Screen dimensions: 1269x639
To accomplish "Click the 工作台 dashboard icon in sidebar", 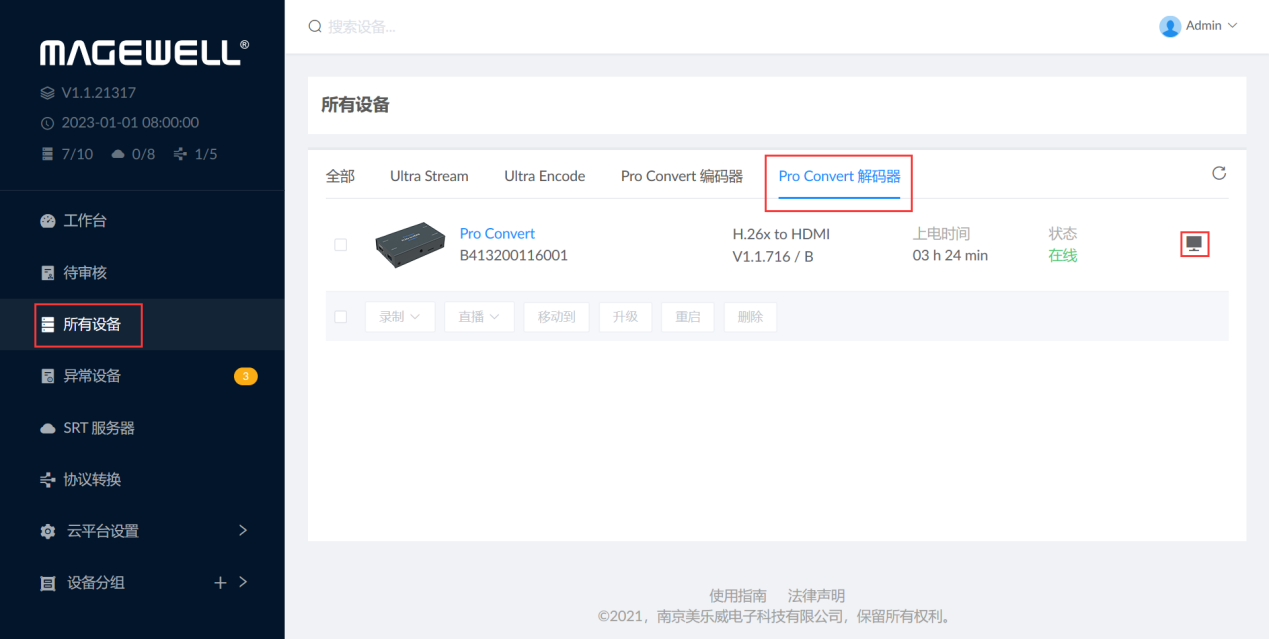I will click(48, 221).
